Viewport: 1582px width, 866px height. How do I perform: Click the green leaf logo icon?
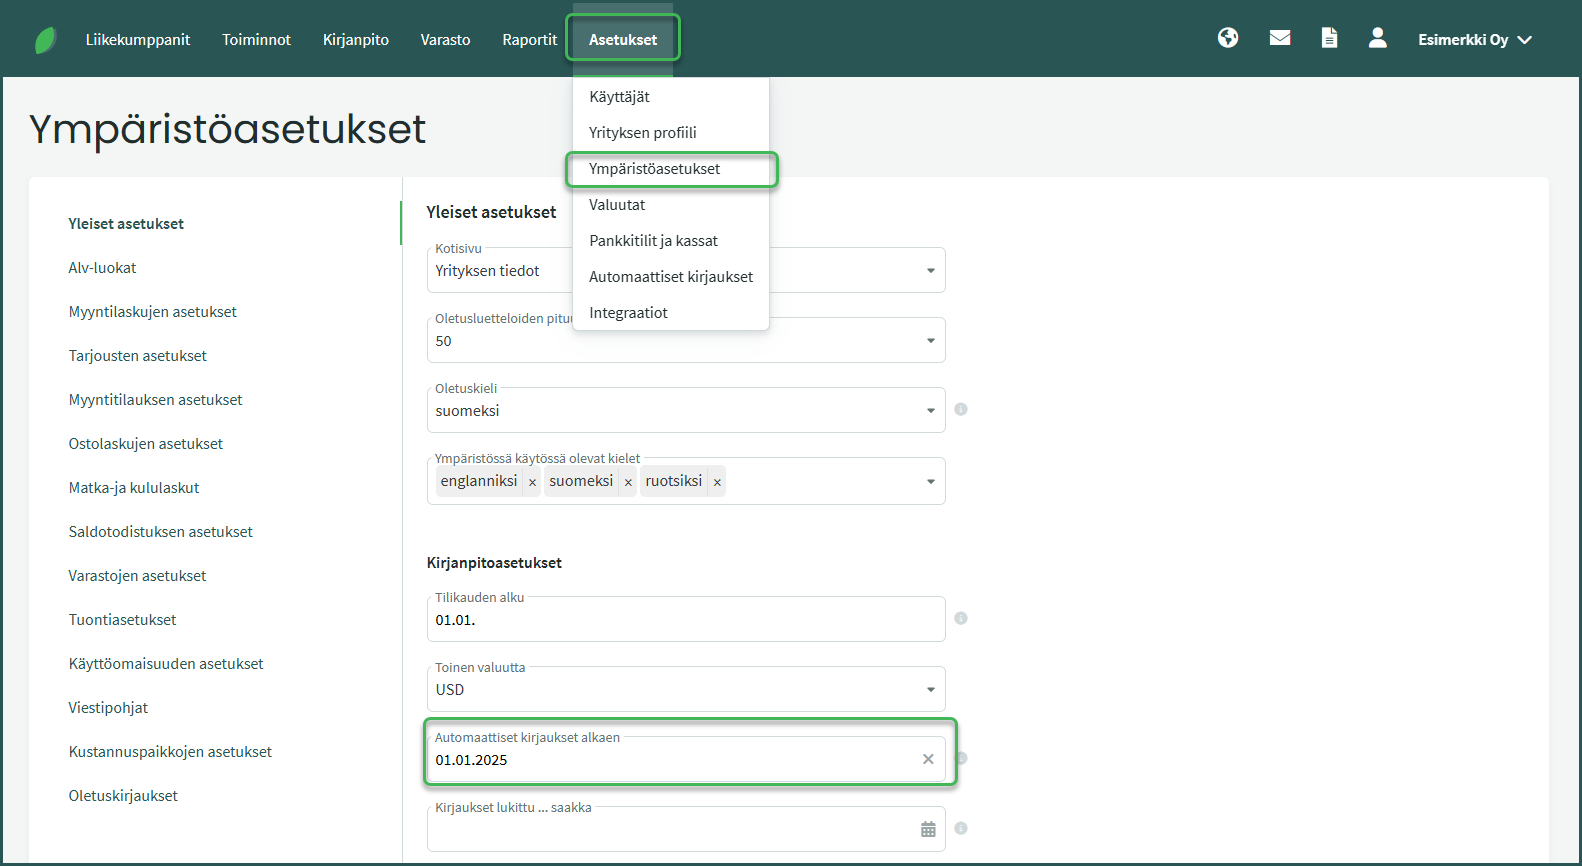pyautogui.click(x=45, y=40)
